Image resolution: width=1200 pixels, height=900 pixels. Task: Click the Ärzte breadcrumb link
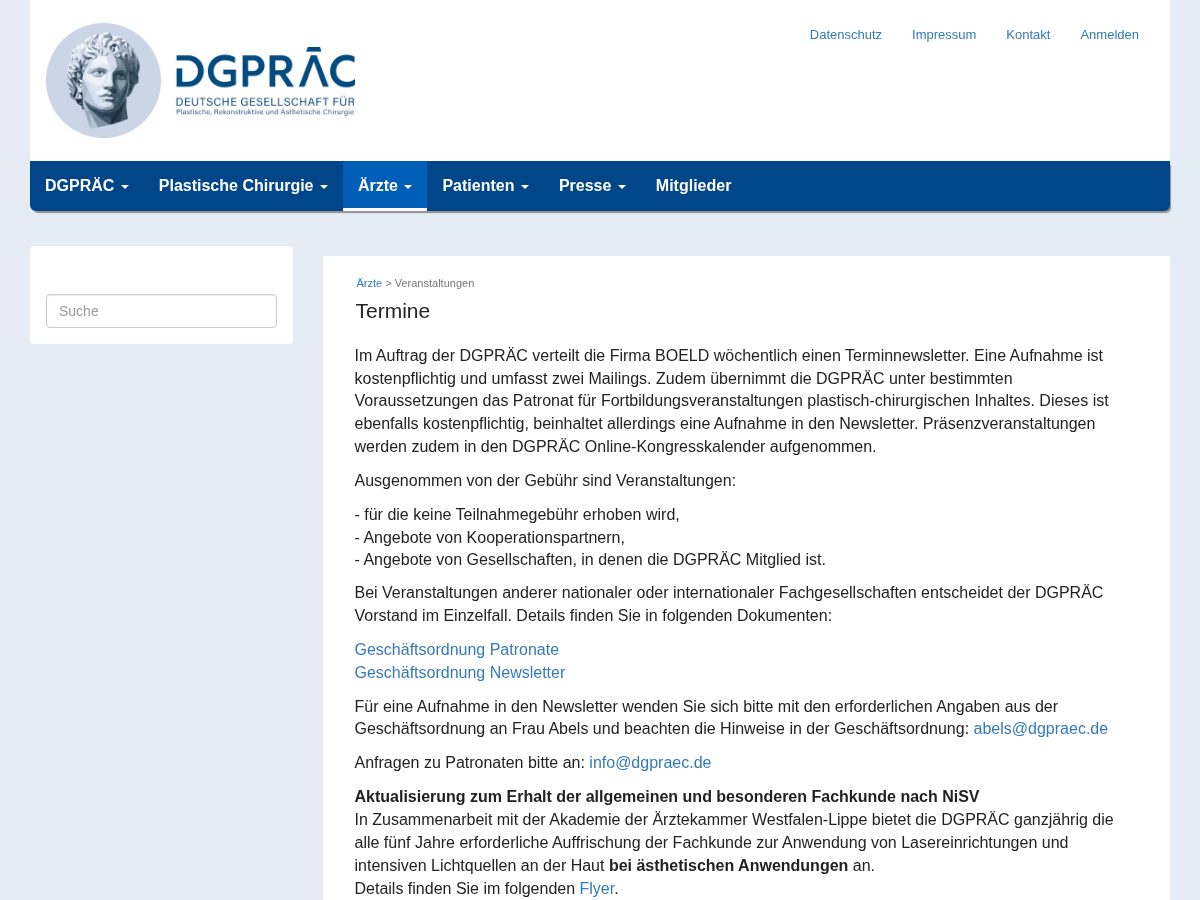tap(369, 283)
